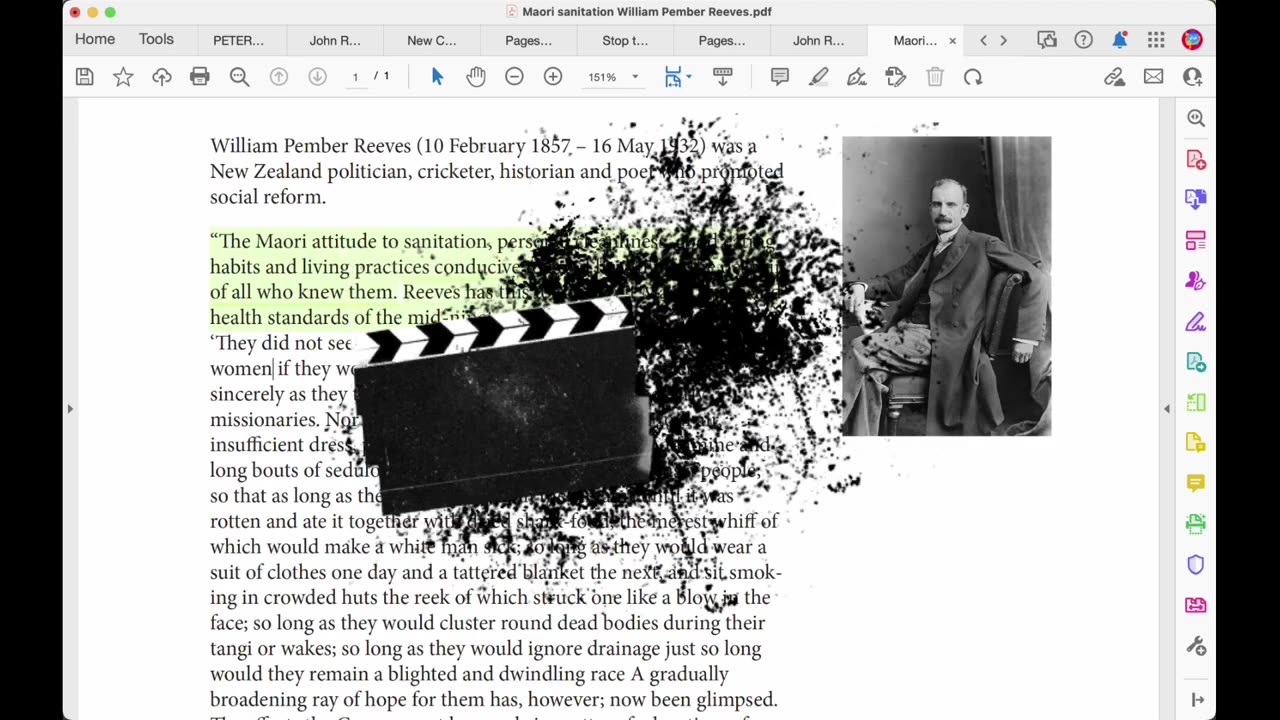Click the upload to cloud icon
Image resolution: width=1280 pixels, height=720 pixels.
(x=162, y=77)
